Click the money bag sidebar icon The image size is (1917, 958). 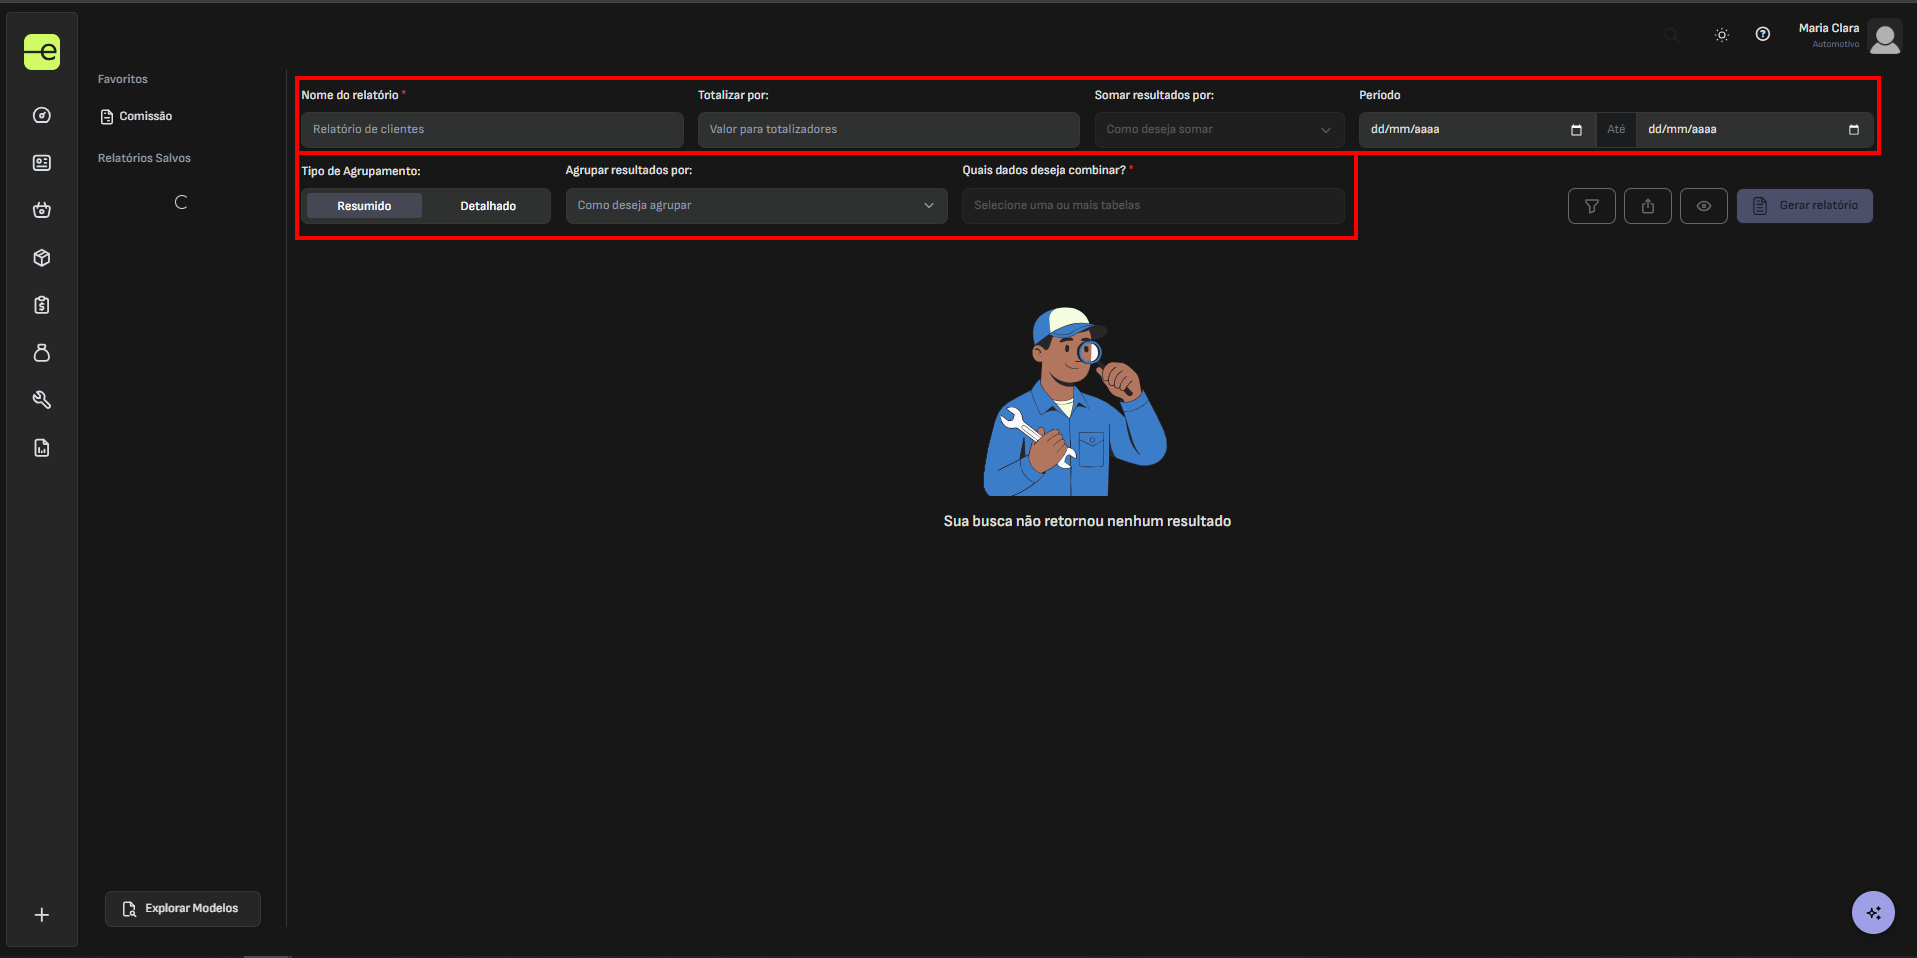coord(42,353)
